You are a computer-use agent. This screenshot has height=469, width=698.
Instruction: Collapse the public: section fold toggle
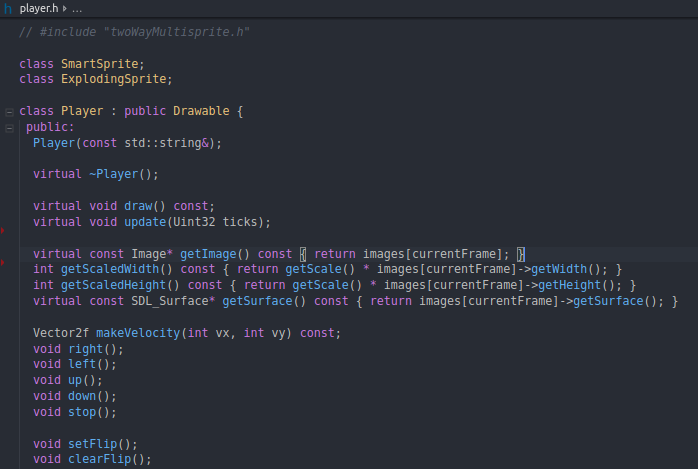(9, 128)
